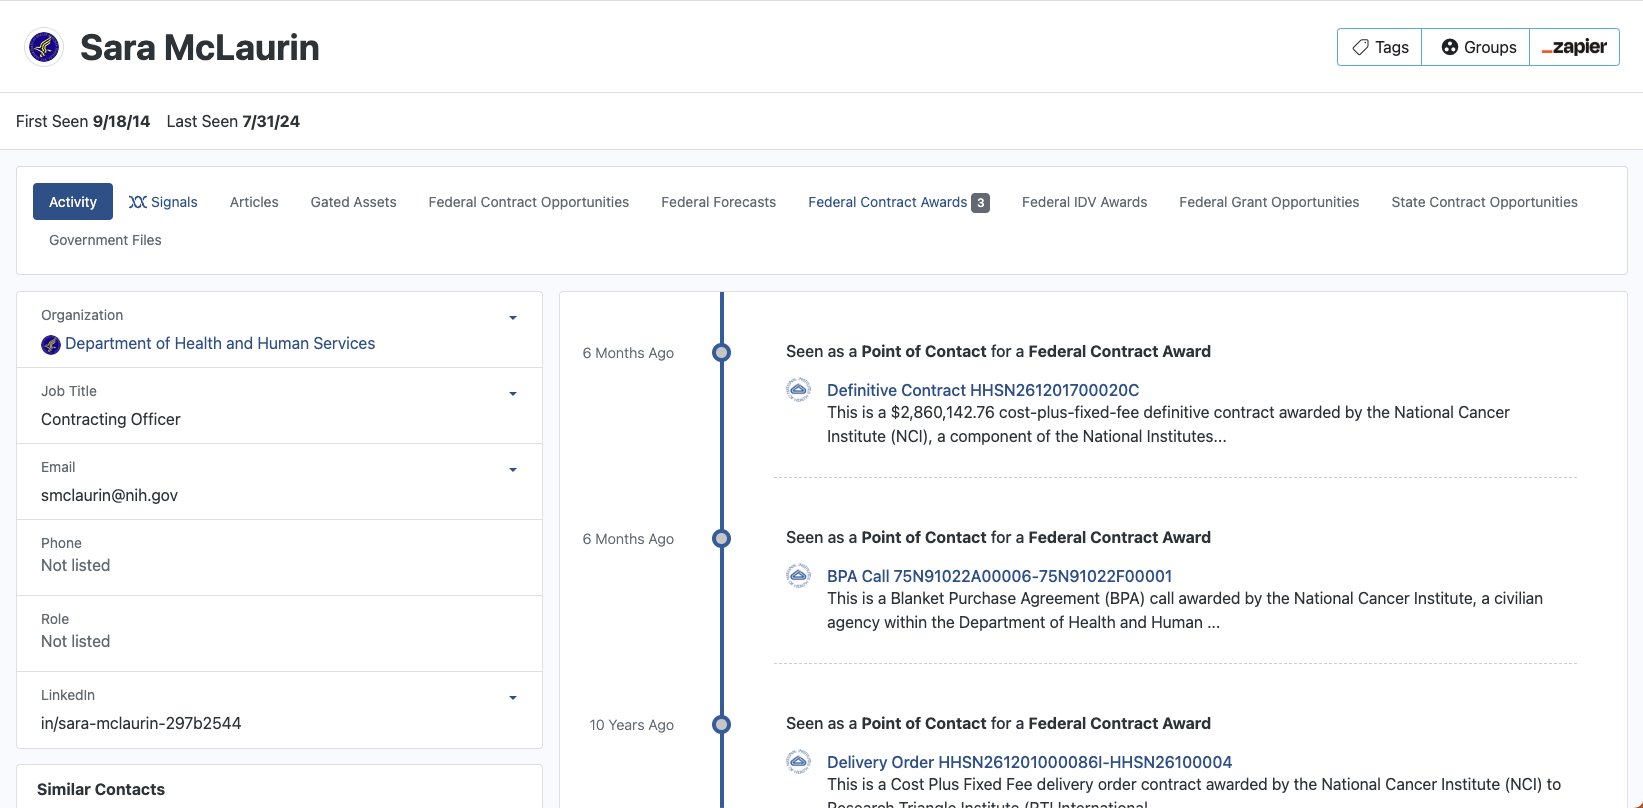Expand the Organization field dropdown arrow
This screenshot has height=808, width=1643.
pos(513,318)
